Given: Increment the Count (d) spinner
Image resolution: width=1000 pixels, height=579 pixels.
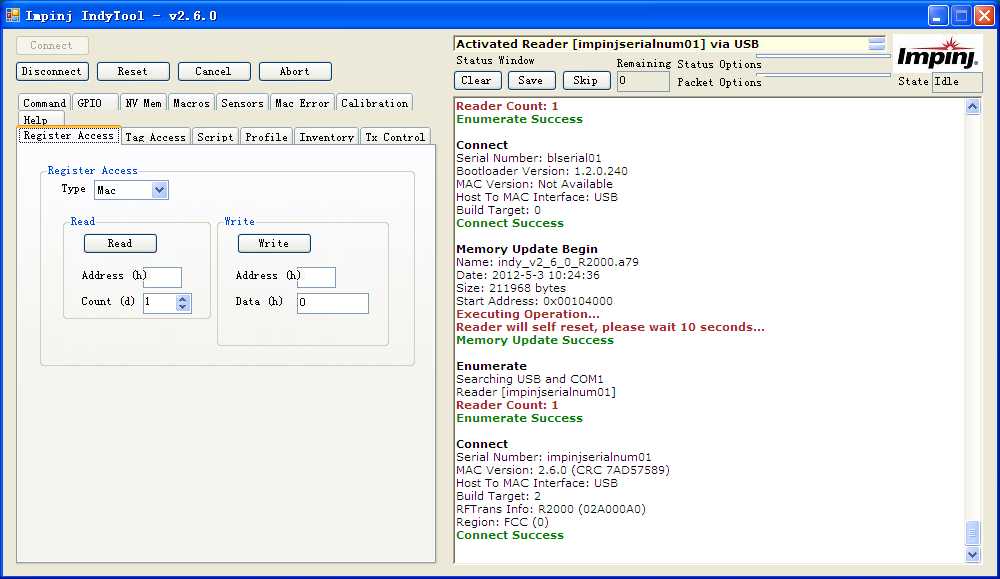Looking at the screenshot, I should 183,298.
